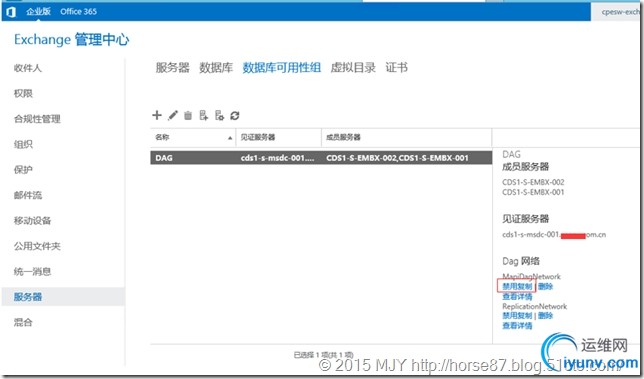Click the Office logo icon in header
Screen dimensions: 644x379
click(x=11, y=12)
